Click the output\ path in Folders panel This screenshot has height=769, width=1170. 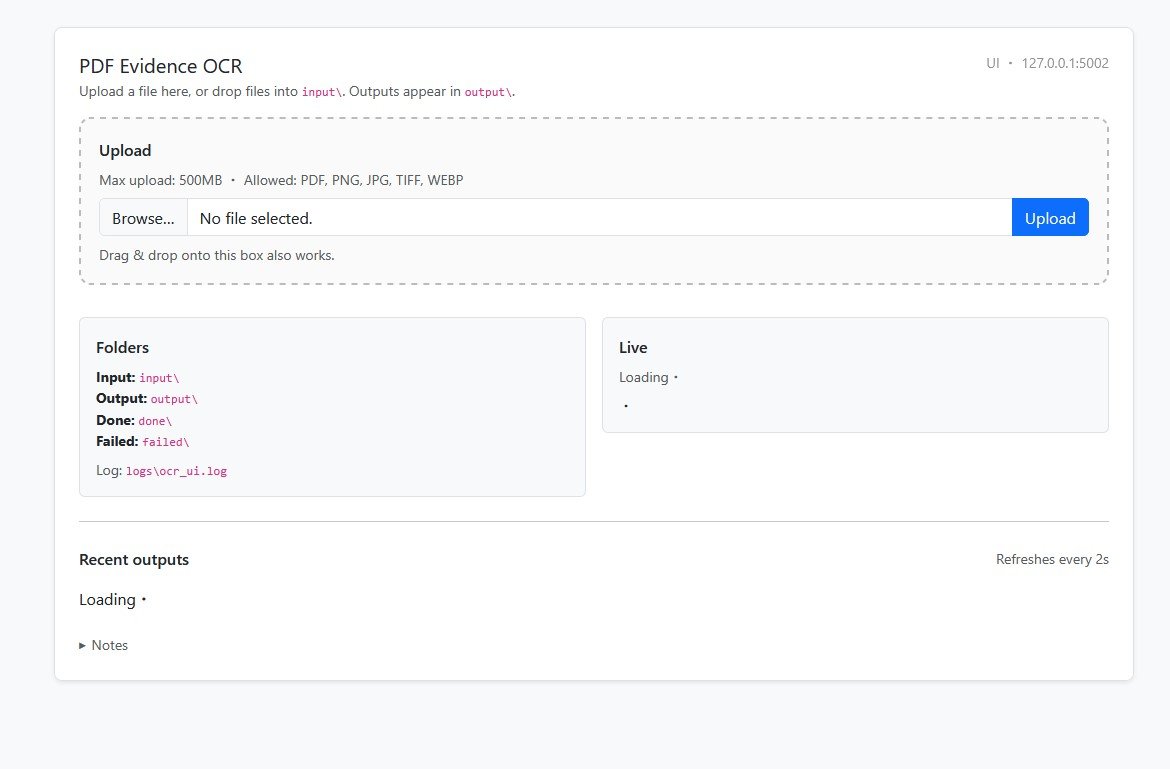174,399
